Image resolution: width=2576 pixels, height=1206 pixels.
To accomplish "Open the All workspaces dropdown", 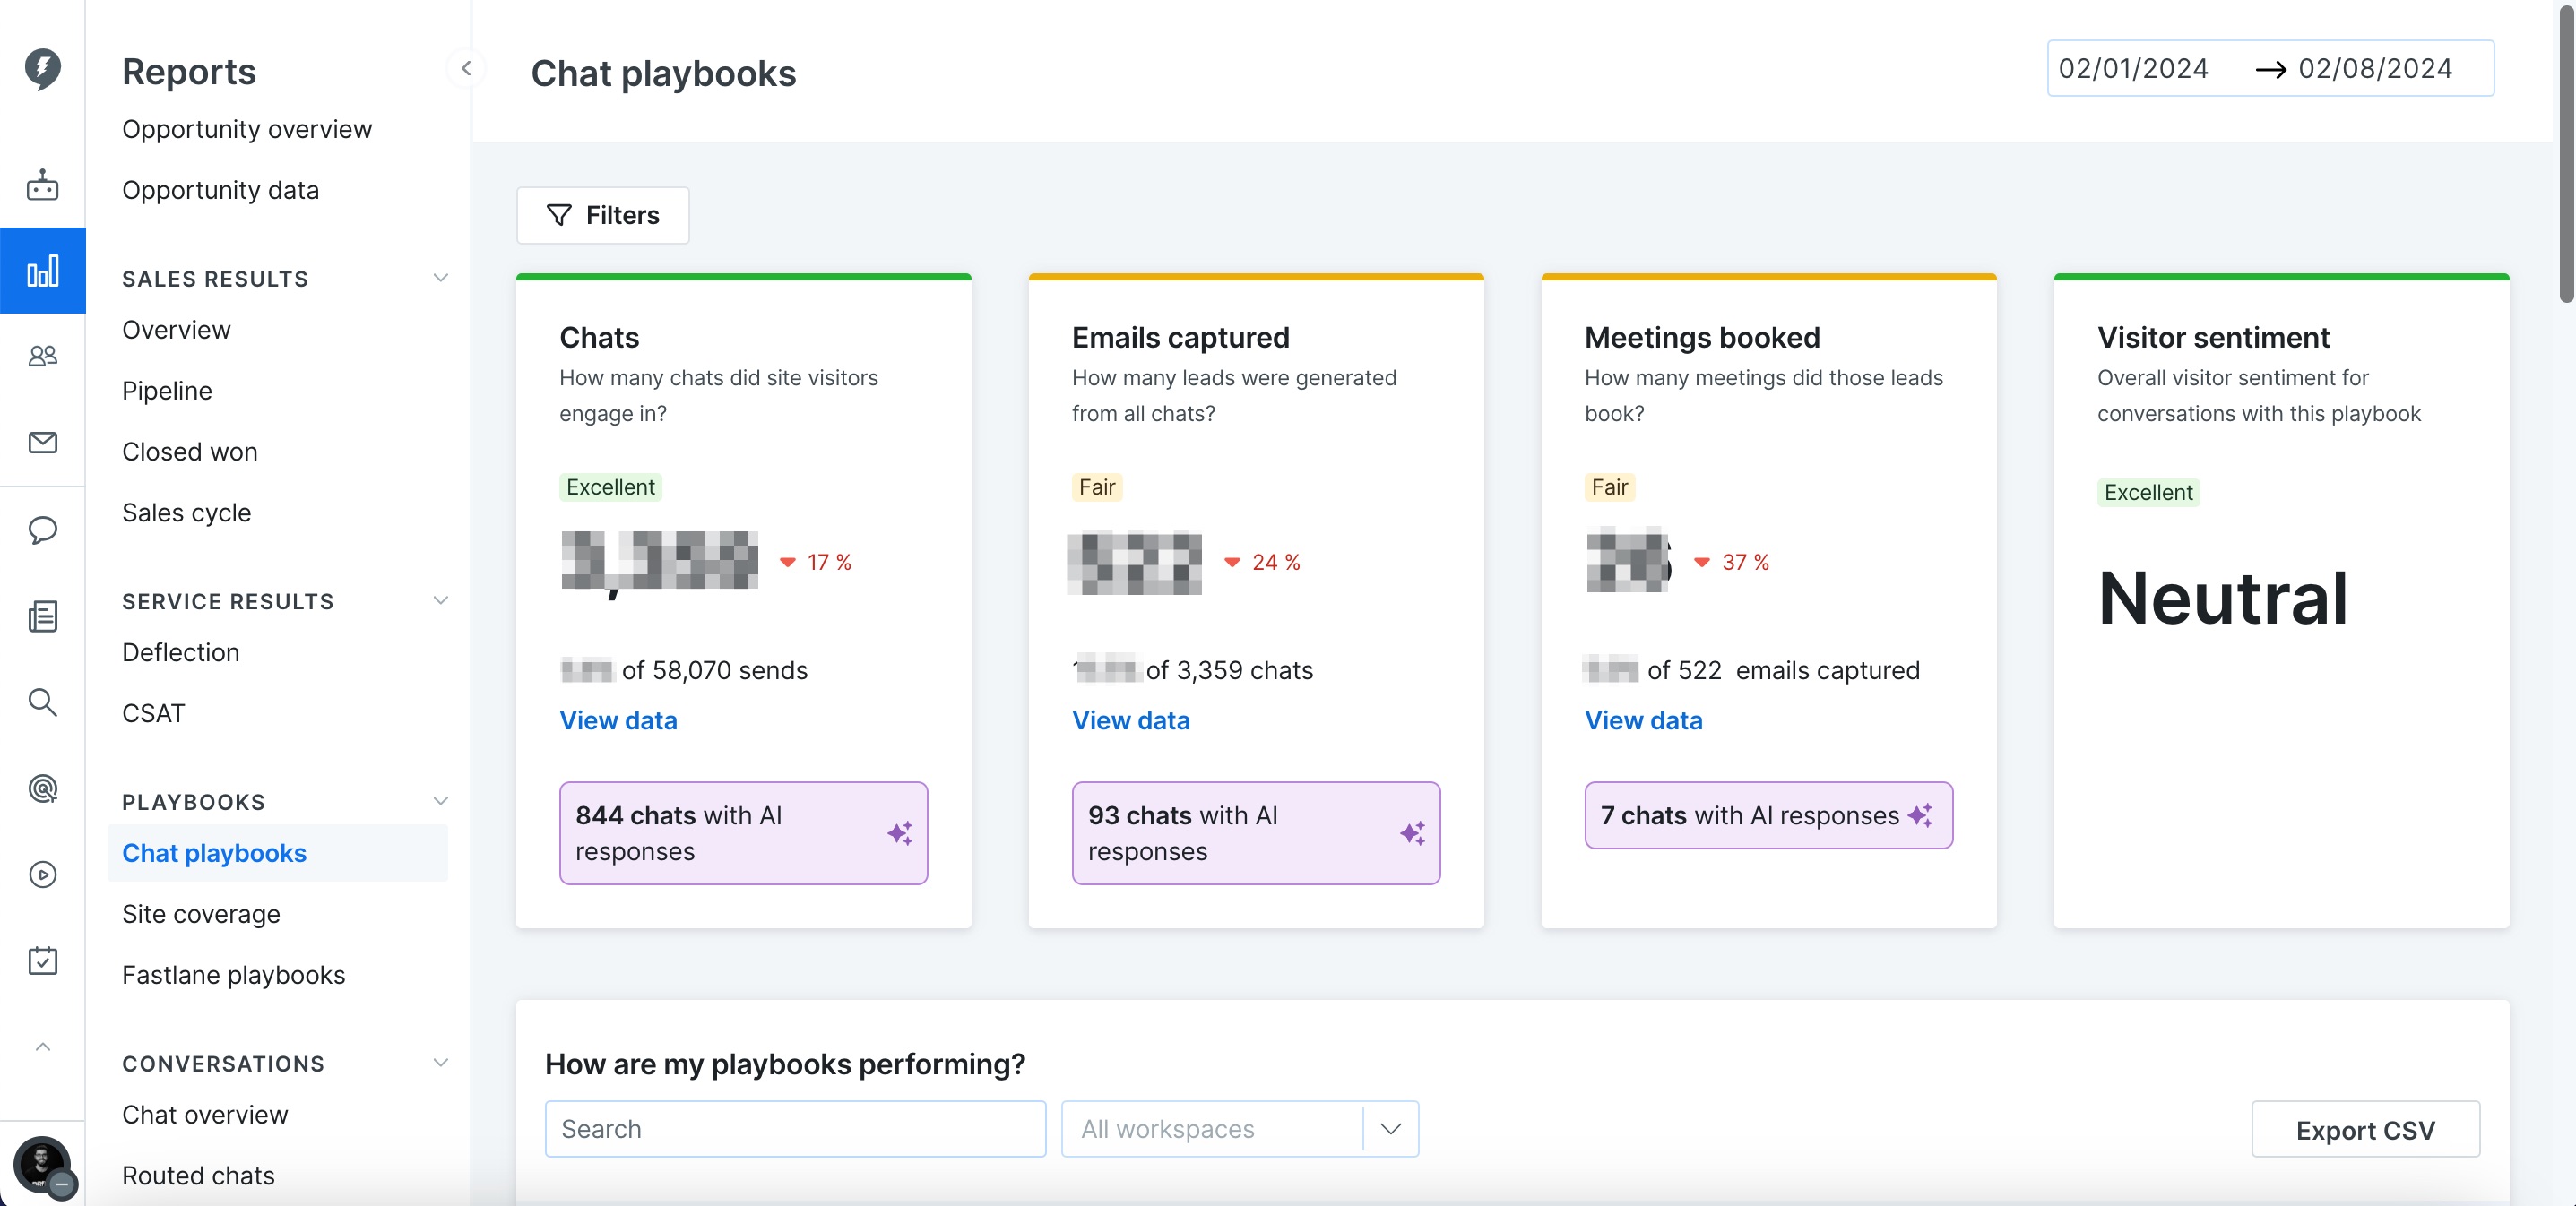I will point(1240,1129).
